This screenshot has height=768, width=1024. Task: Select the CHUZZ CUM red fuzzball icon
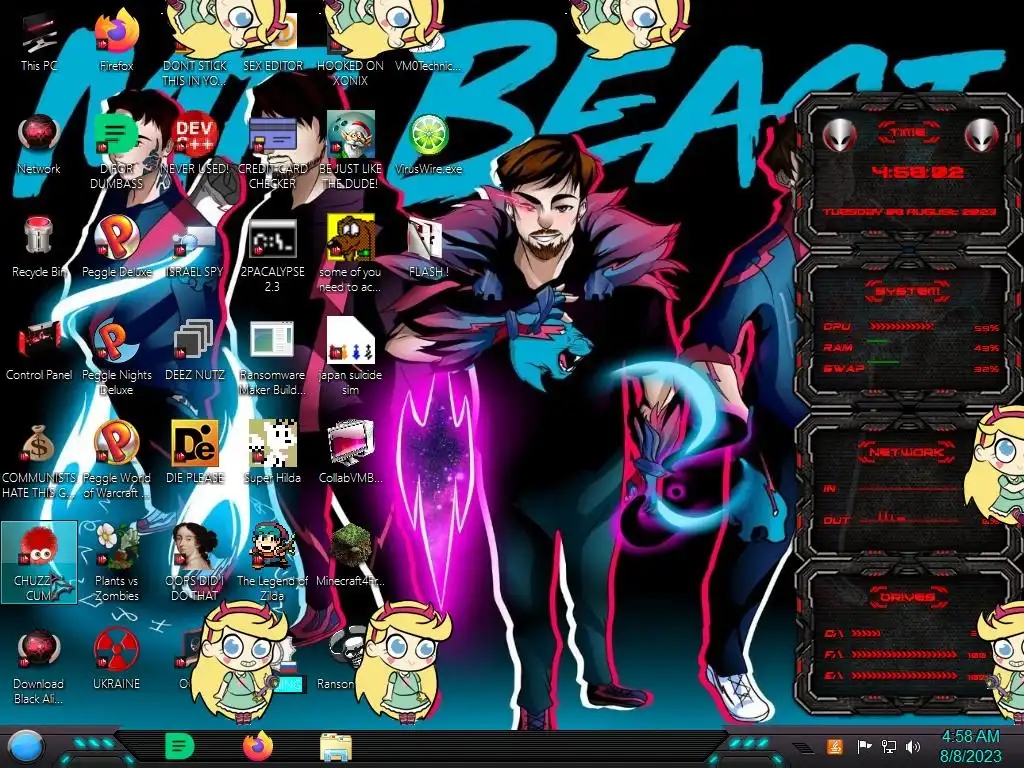tap(39, 563)
